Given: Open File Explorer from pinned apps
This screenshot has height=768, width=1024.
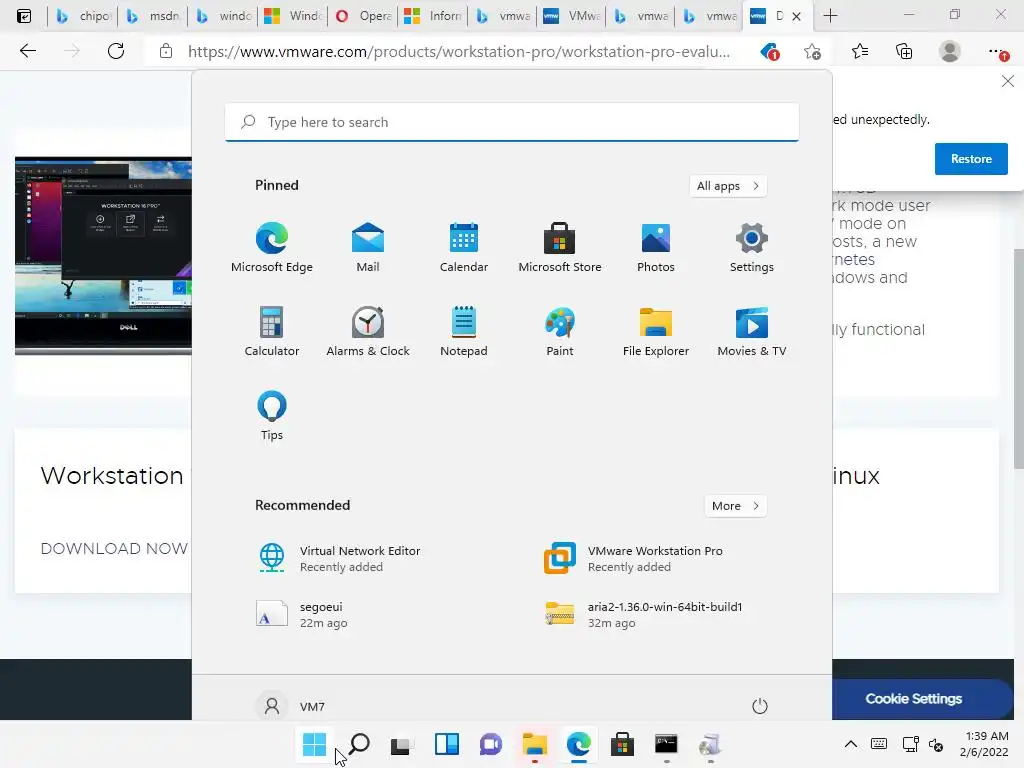Looking at the screenshot, I should click(x=656, y=332).
